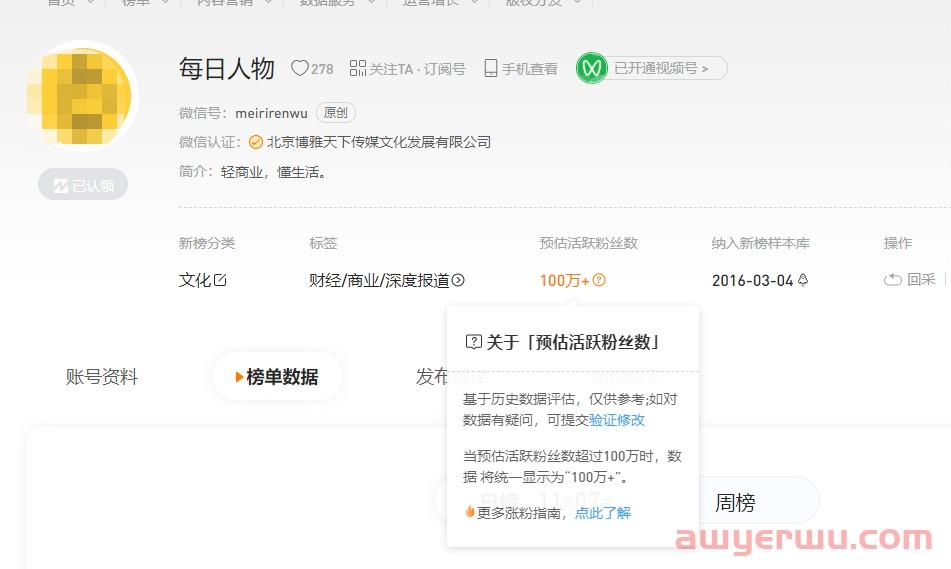Click the company name 北京博雅天下传媒文化发展有限公司
This screenshot has width=951, height=569.
click(379, 142)
